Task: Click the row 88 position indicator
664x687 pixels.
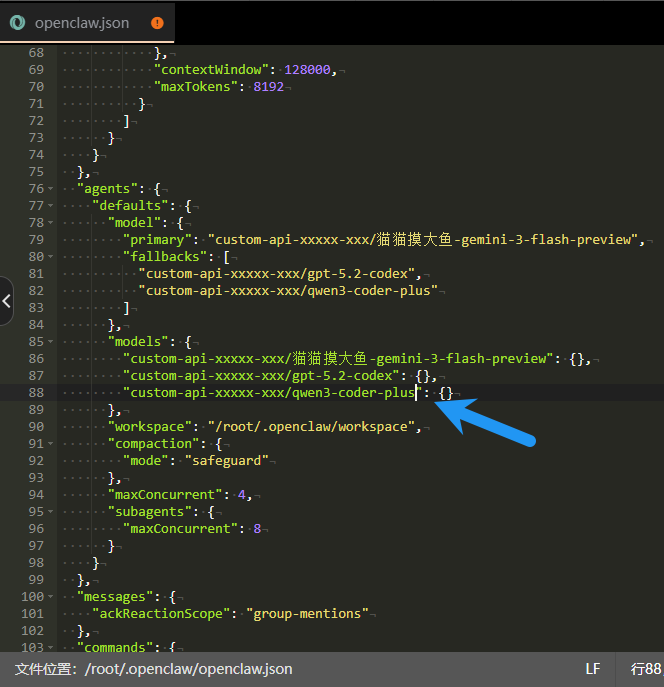Action: pos(645,668)
